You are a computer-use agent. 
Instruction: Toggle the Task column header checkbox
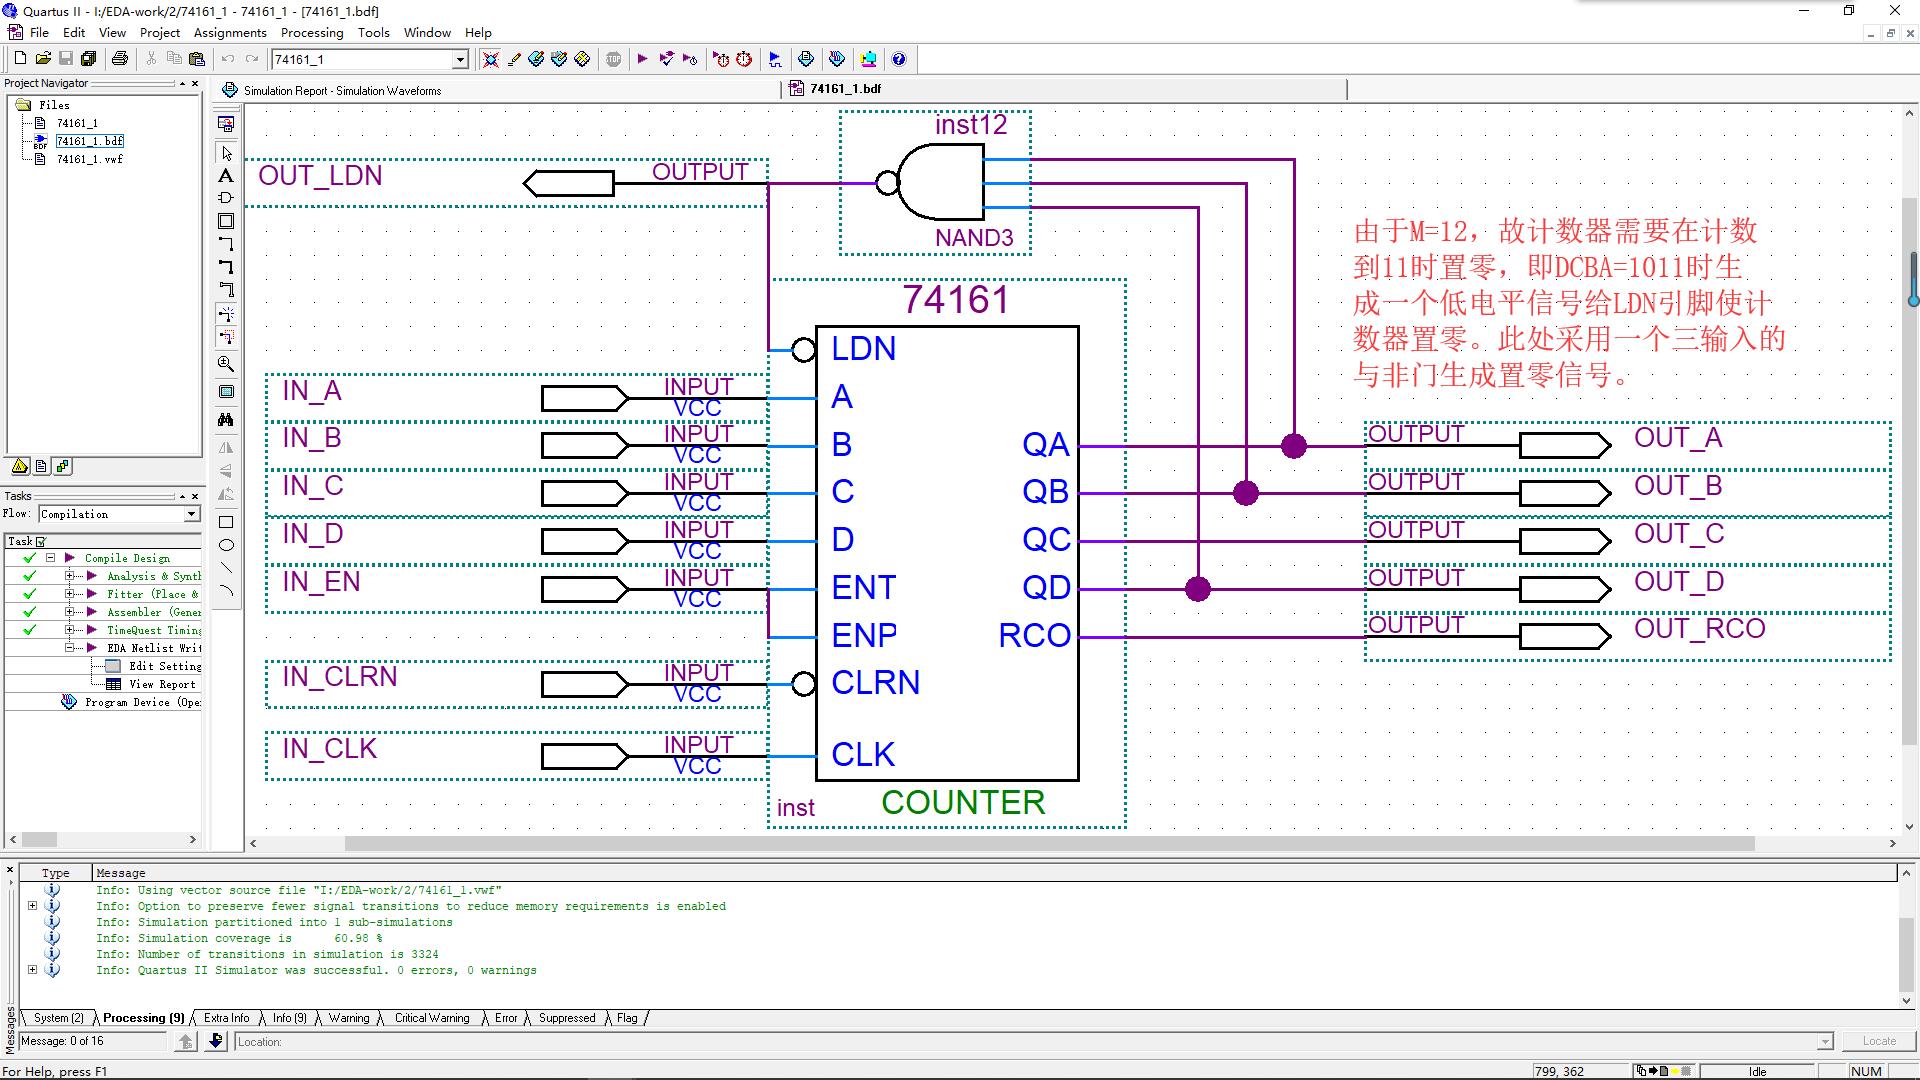click(41, 541)
